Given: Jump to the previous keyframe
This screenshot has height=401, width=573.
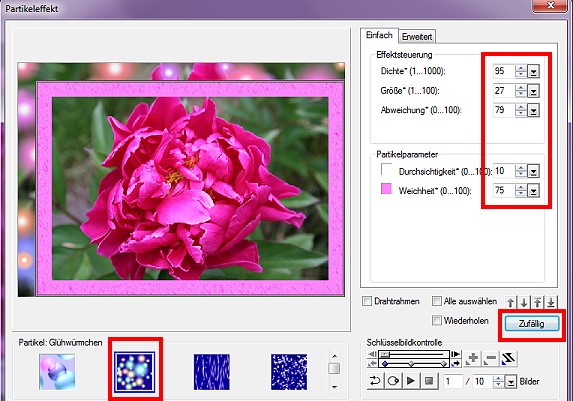Looking at the screenshot, I should [372, 363].
